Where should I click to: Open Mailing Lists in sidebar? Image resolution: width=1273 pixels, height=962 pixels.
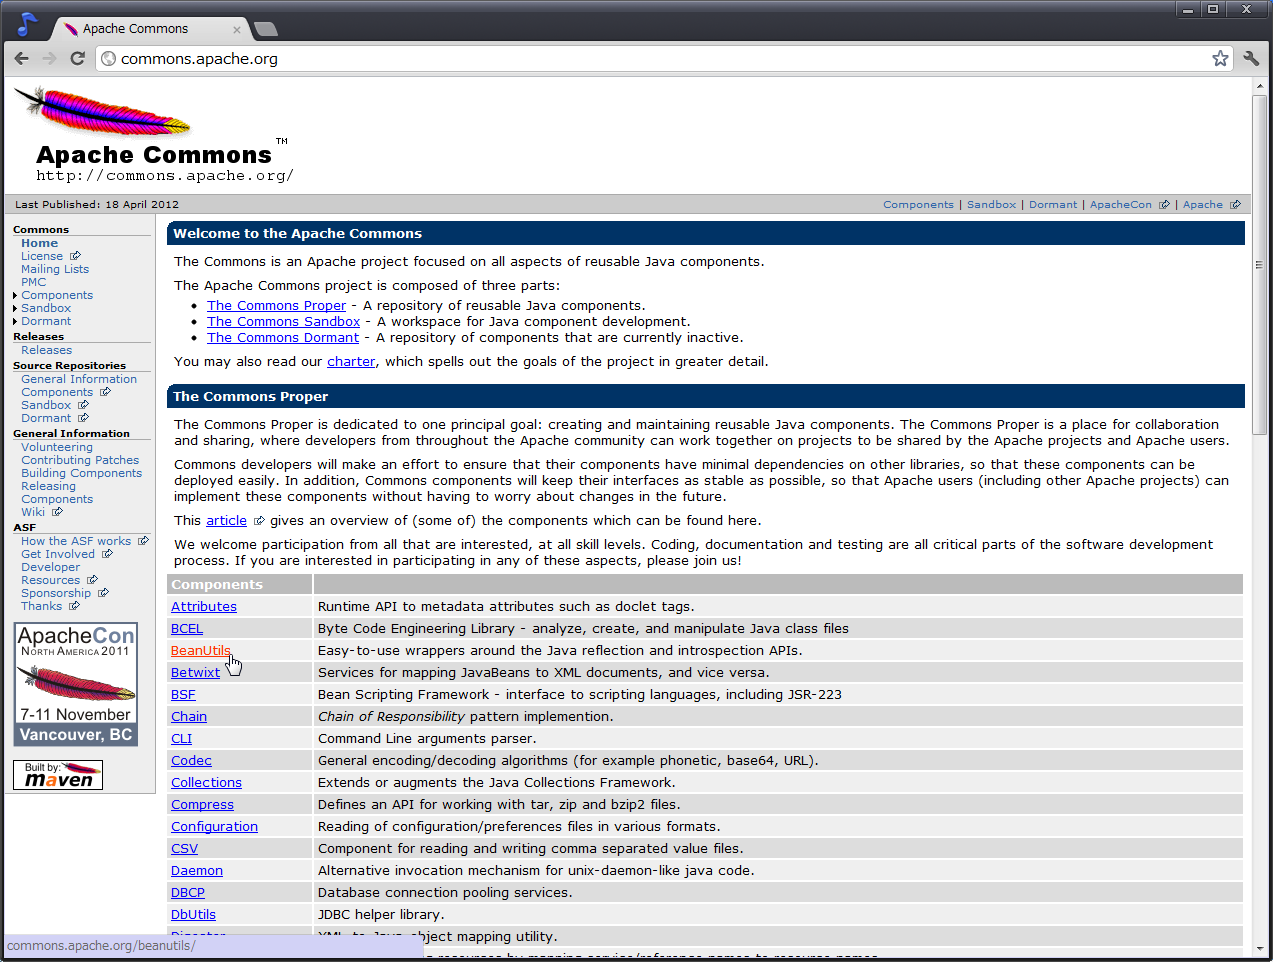[x=55, y=269]
